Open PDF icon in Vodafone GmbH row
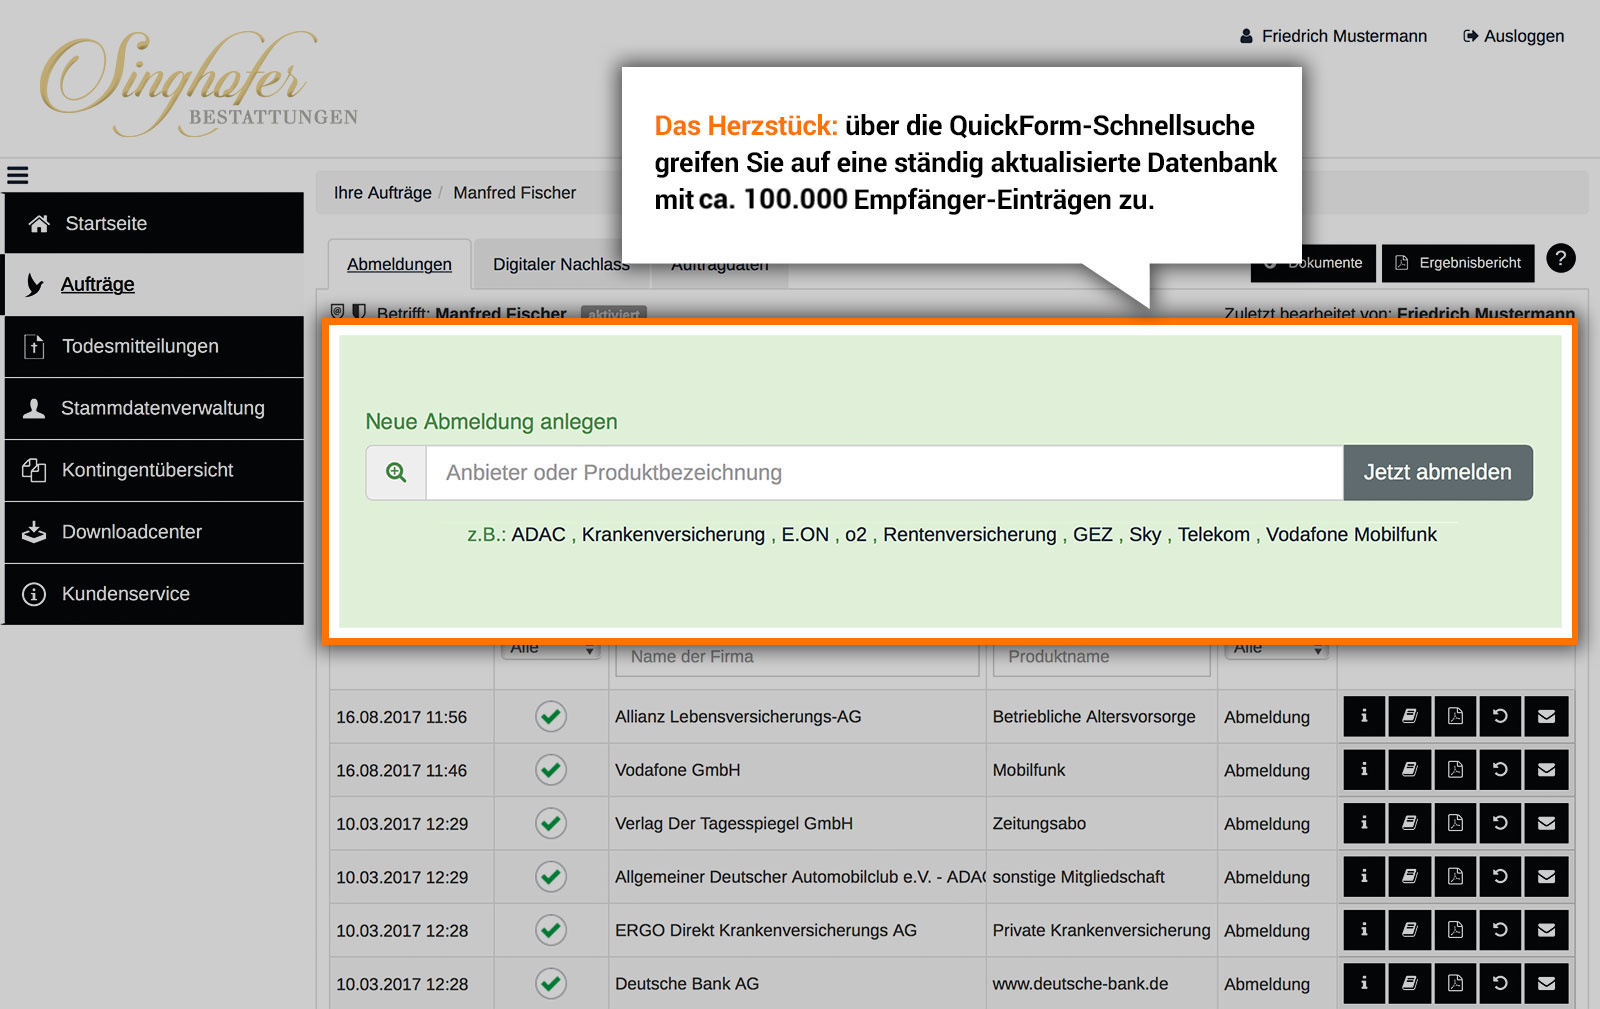1600x1009 pixels. tap(1455, 770)
